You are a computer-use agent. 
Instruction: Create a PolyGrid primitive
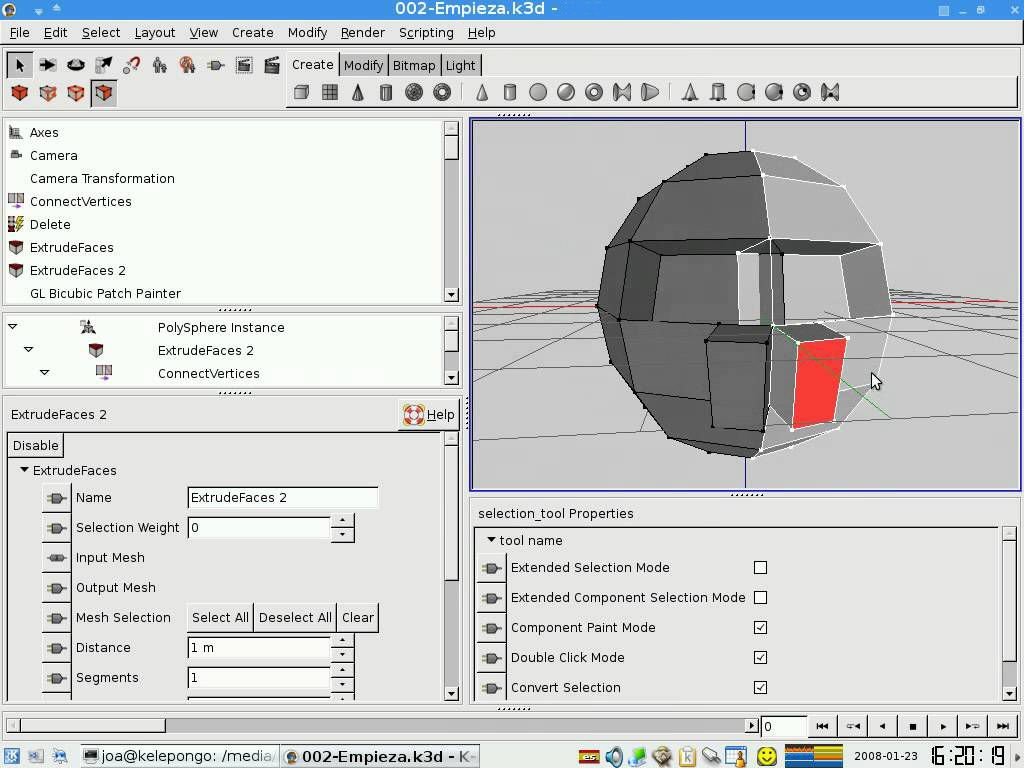(x=327, y=91)
